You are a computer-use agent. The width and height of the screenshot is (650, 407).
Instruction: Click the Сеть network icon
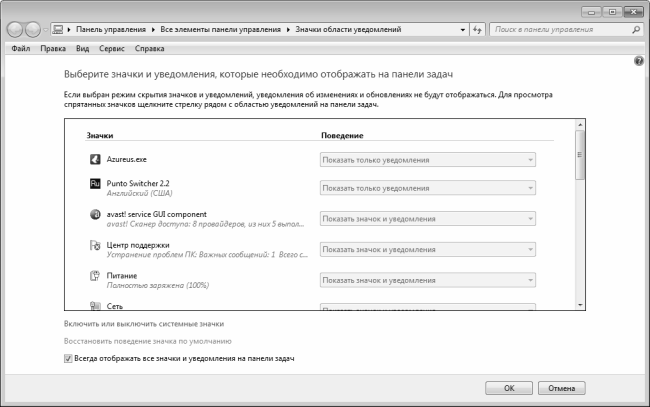click(96, 305)
